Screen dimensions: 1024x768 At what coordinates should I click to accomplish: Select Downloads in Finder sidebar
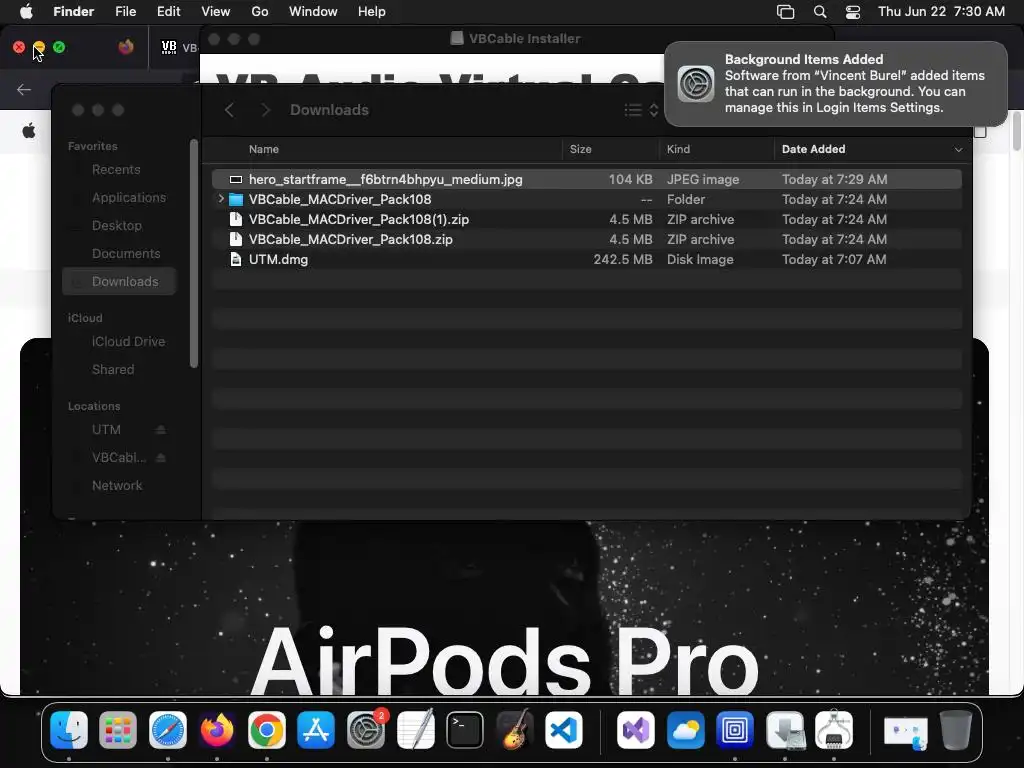tap(118, 281)
